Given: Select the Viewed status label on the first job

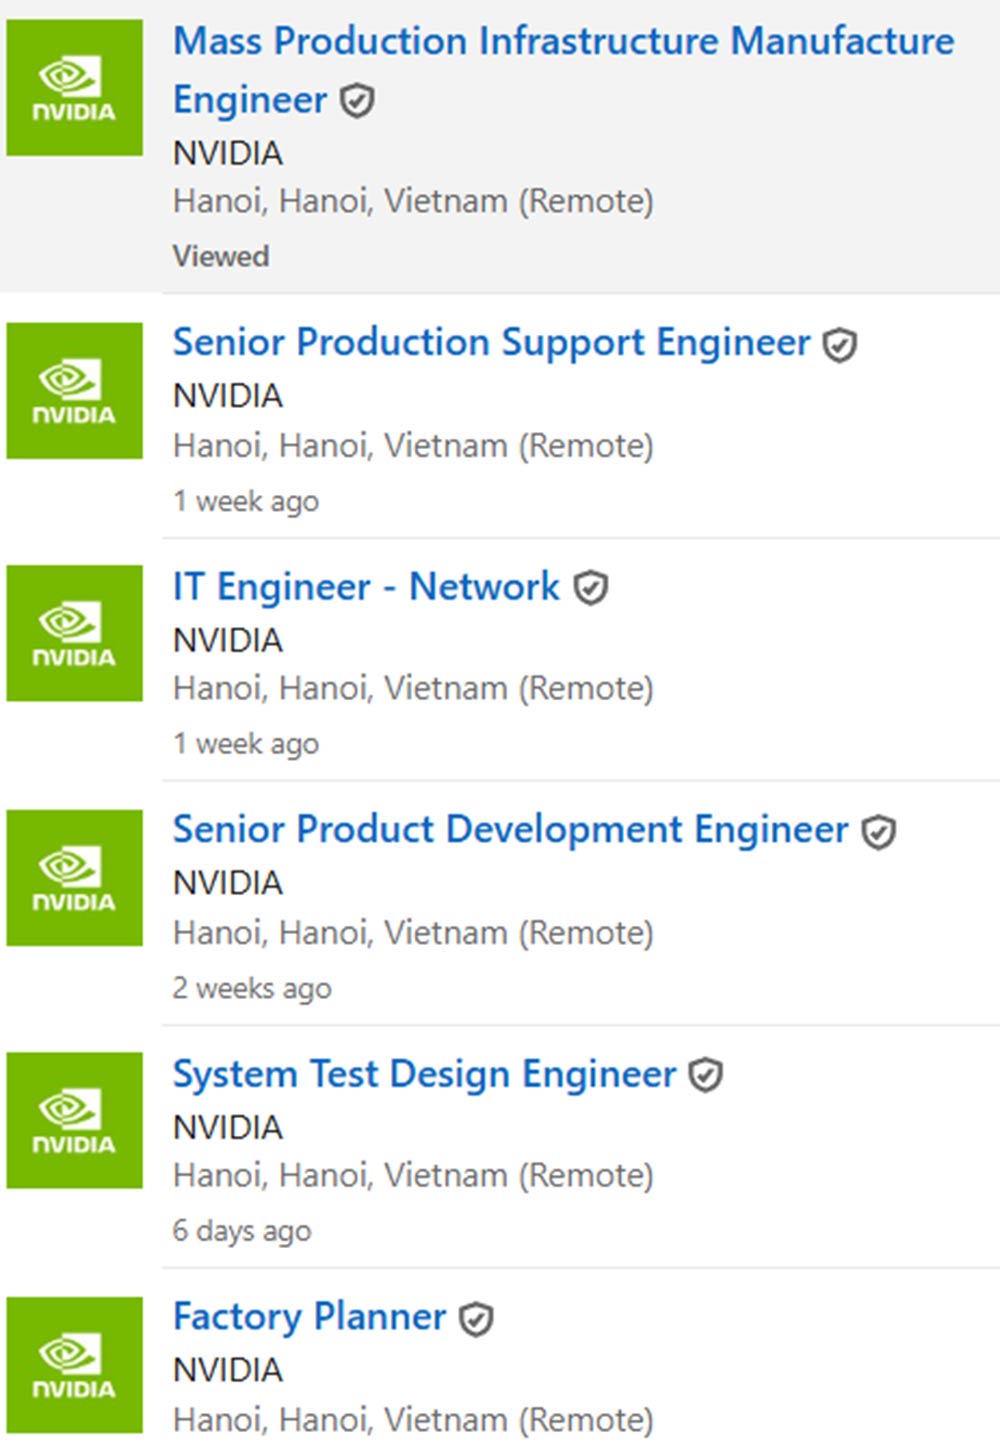Looking at the screenshot, I should click(x=221, y=255).
